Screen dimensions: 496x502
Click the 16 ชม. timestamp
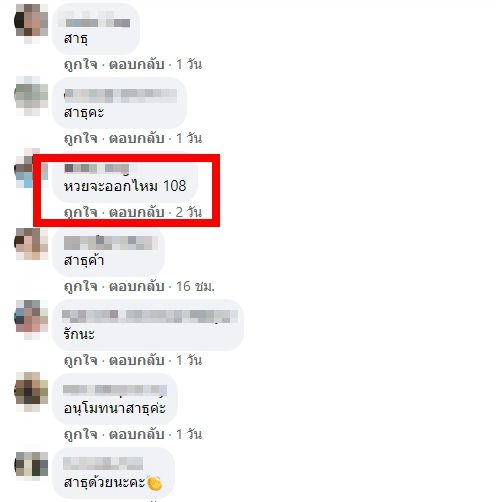(x=195, y=286)
